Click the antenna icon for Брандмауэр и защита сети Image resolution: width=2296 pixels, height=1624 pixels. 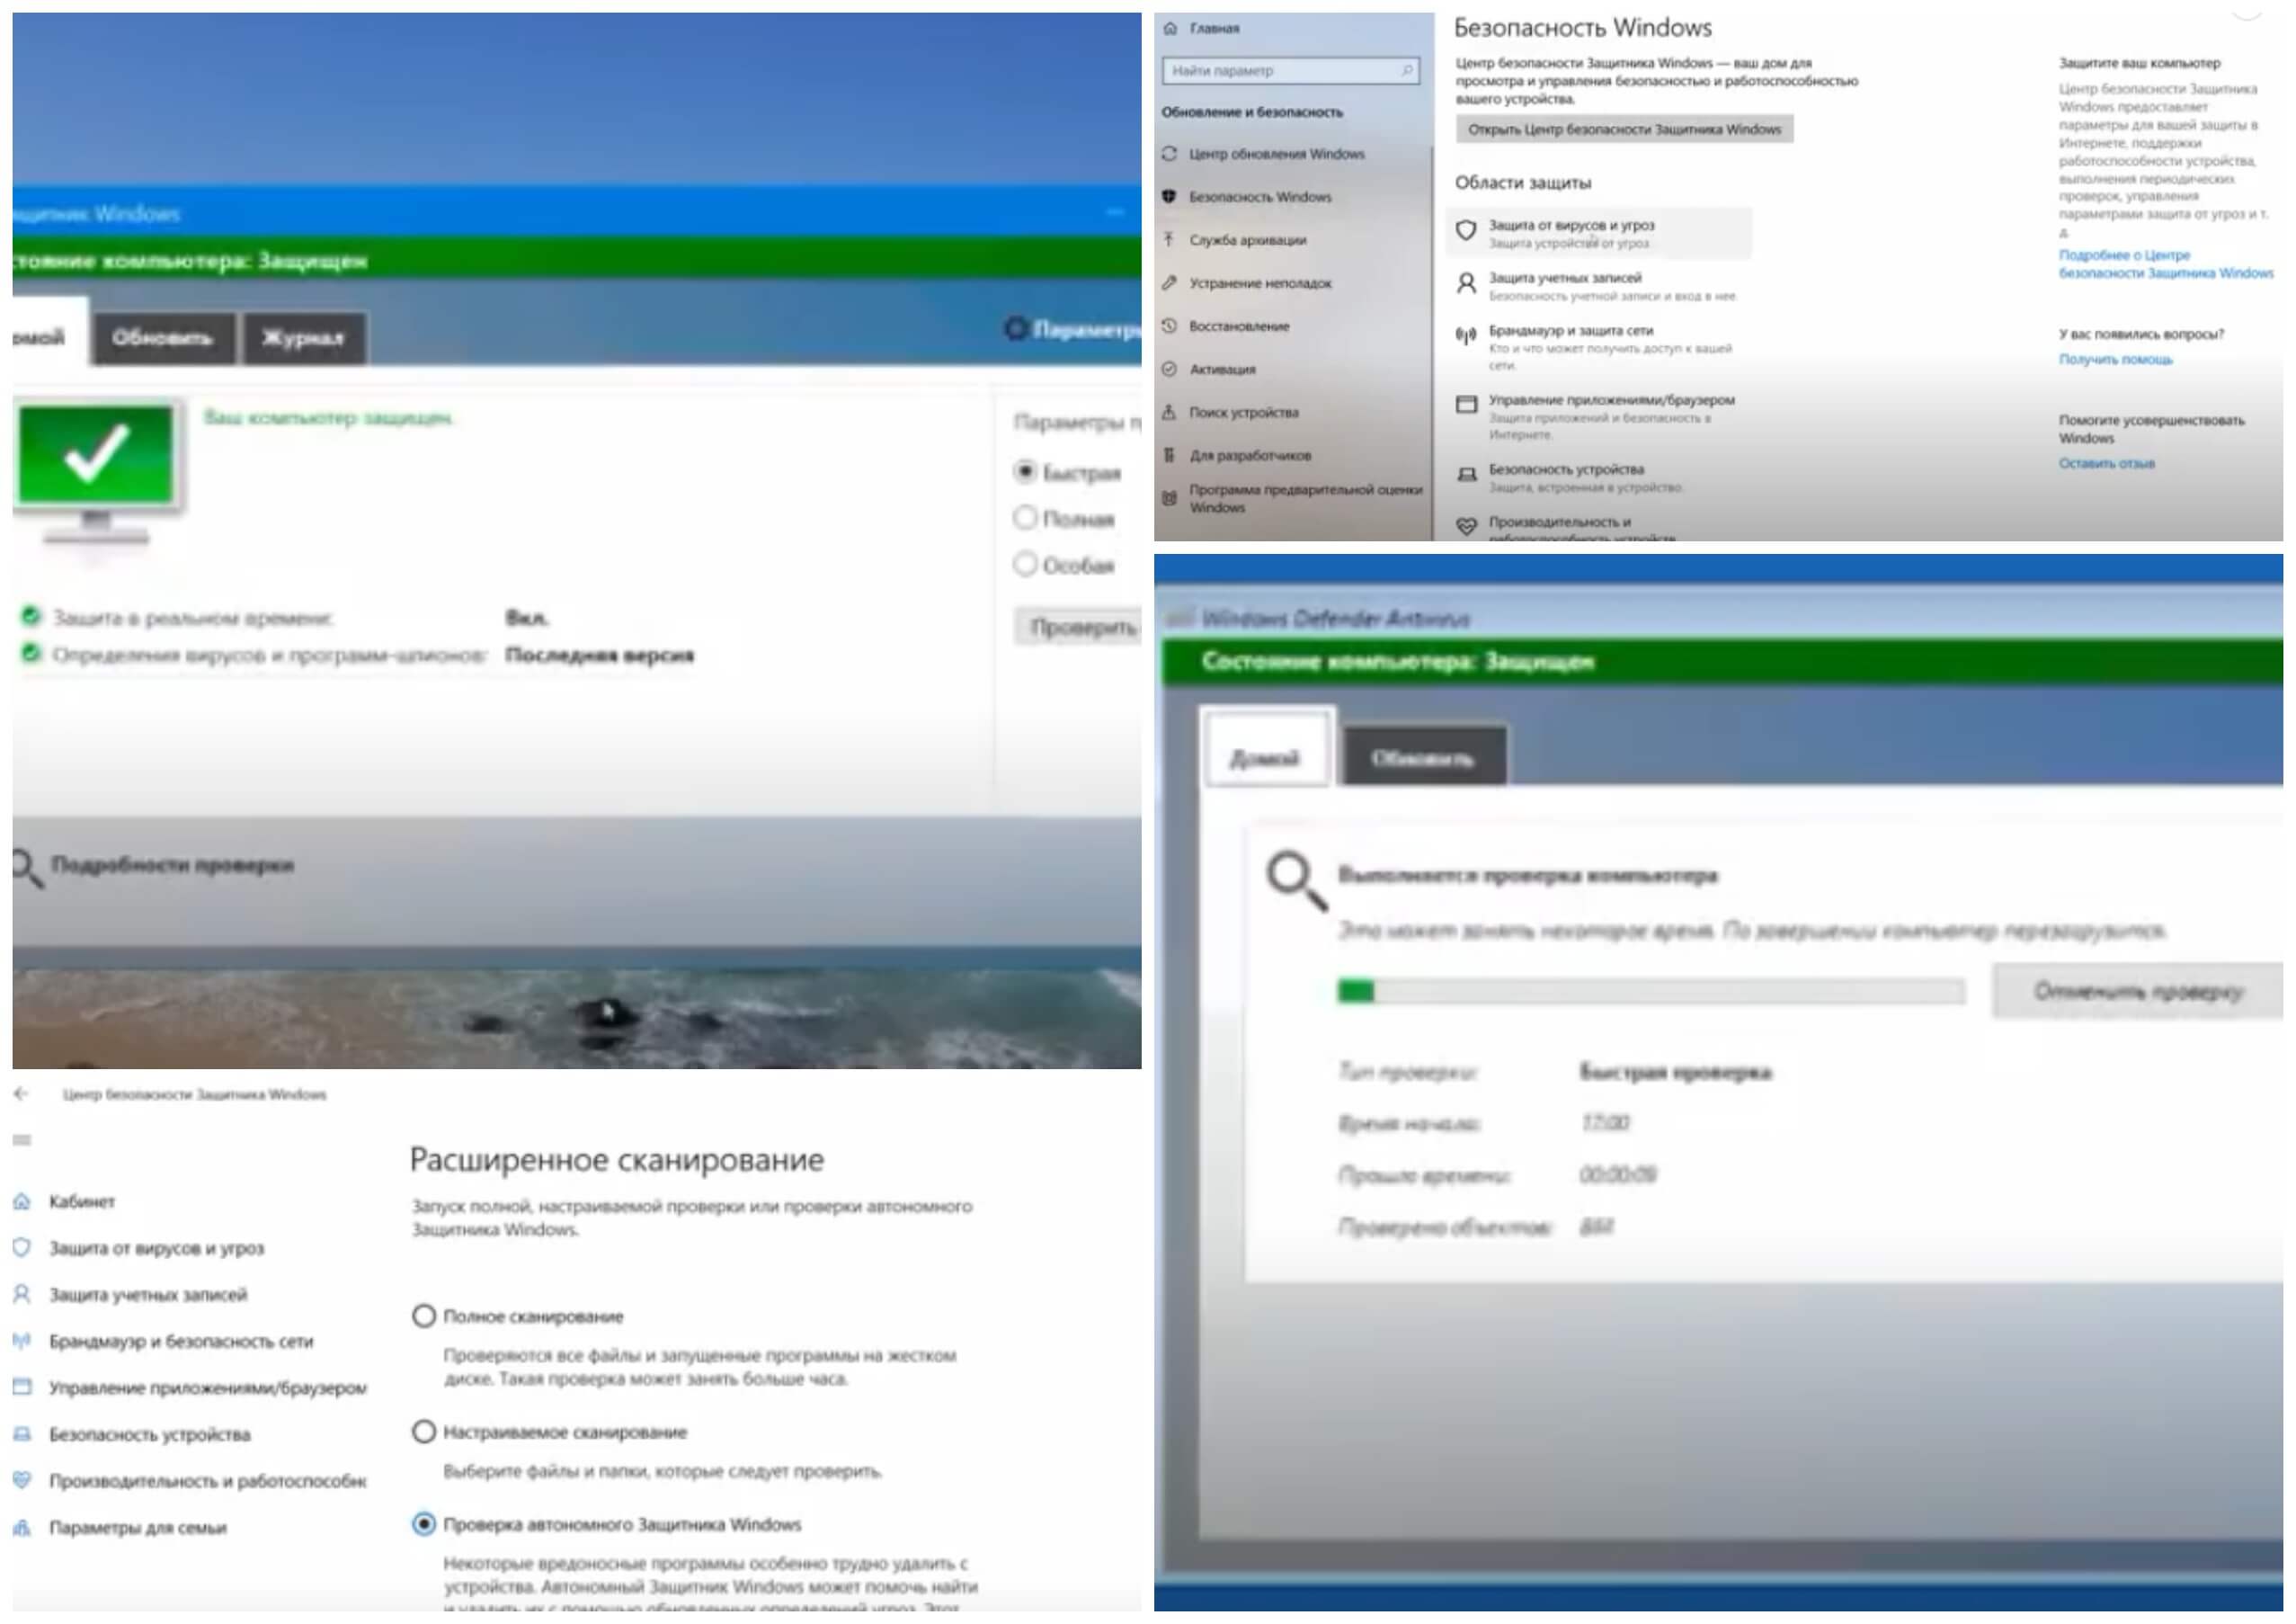click(1466, 336)
